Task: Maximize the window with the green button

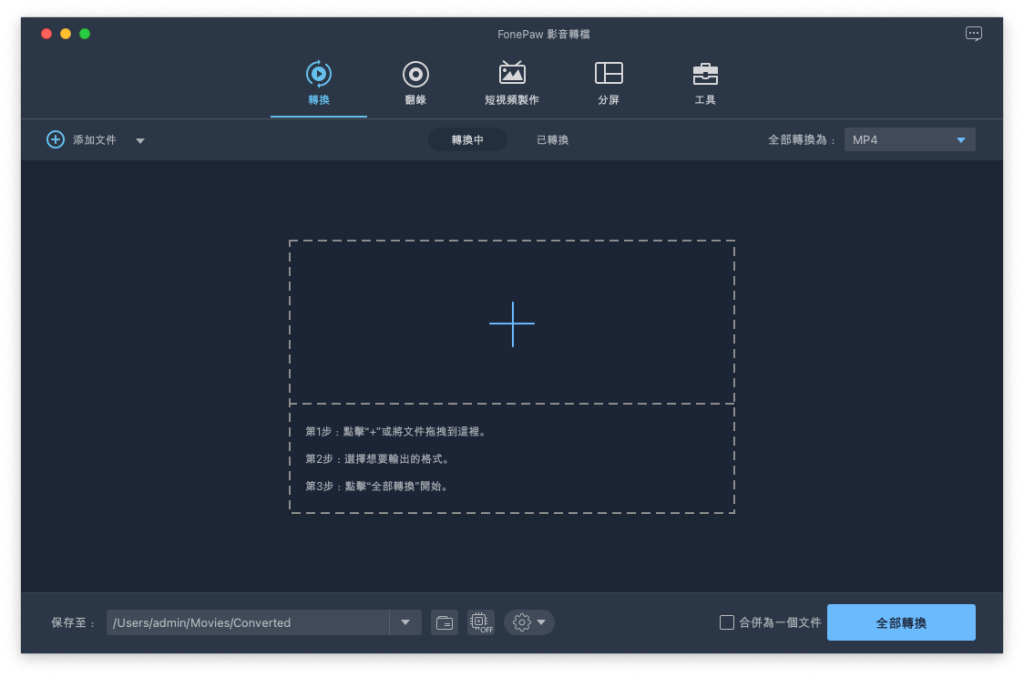Action: [85, 34]
